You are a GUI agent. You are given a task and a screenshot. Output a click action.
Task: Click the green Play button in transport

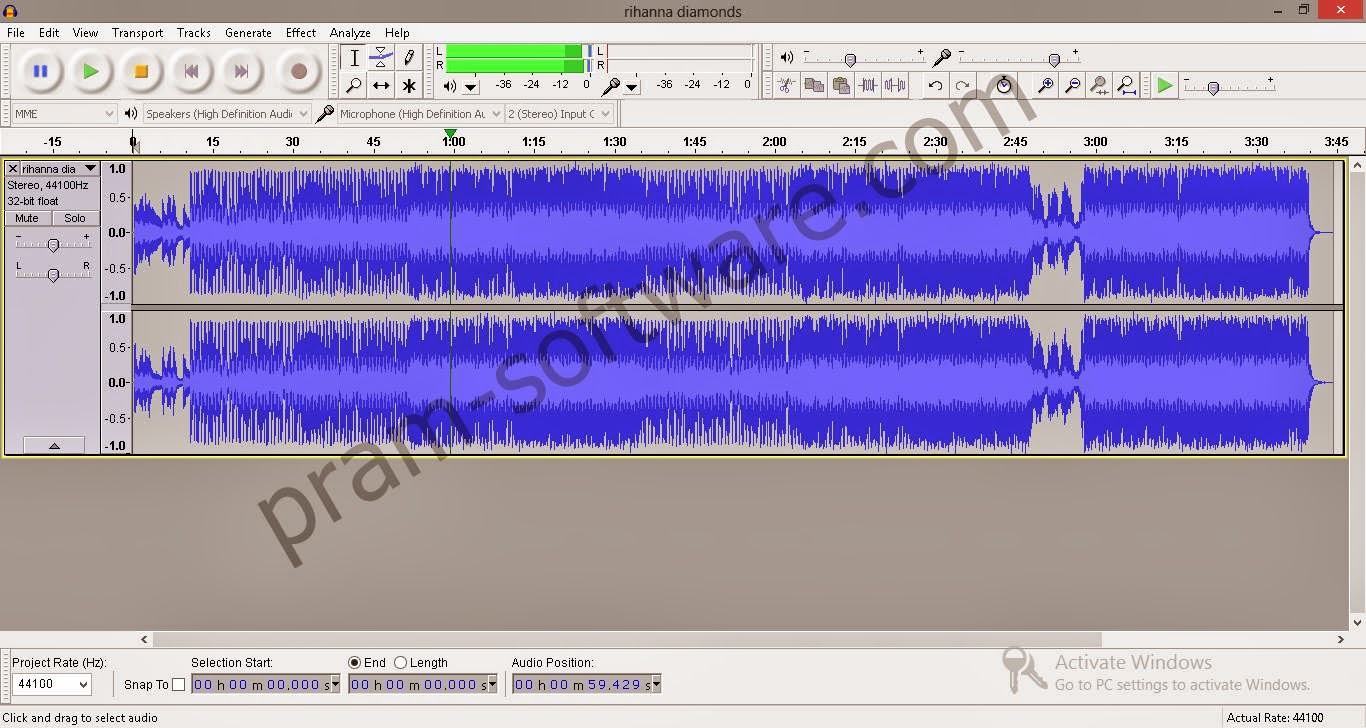click(x=91, y=71)
